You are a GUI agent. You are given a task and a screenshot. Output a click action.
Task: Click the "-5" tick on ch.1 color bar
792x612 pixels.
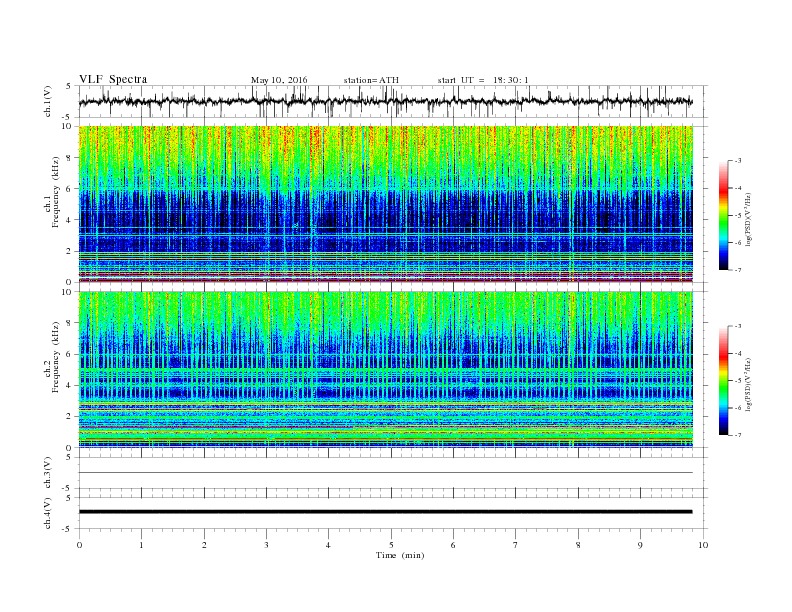[738, 216]
